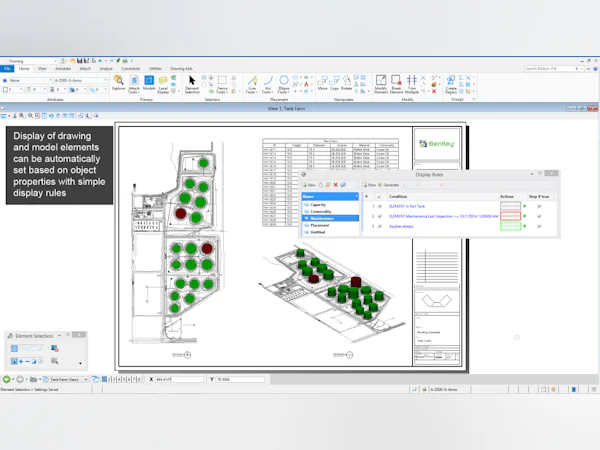Click the lock icon in the status bar
This screenshot has width=600, height=450.
(424, 389)
